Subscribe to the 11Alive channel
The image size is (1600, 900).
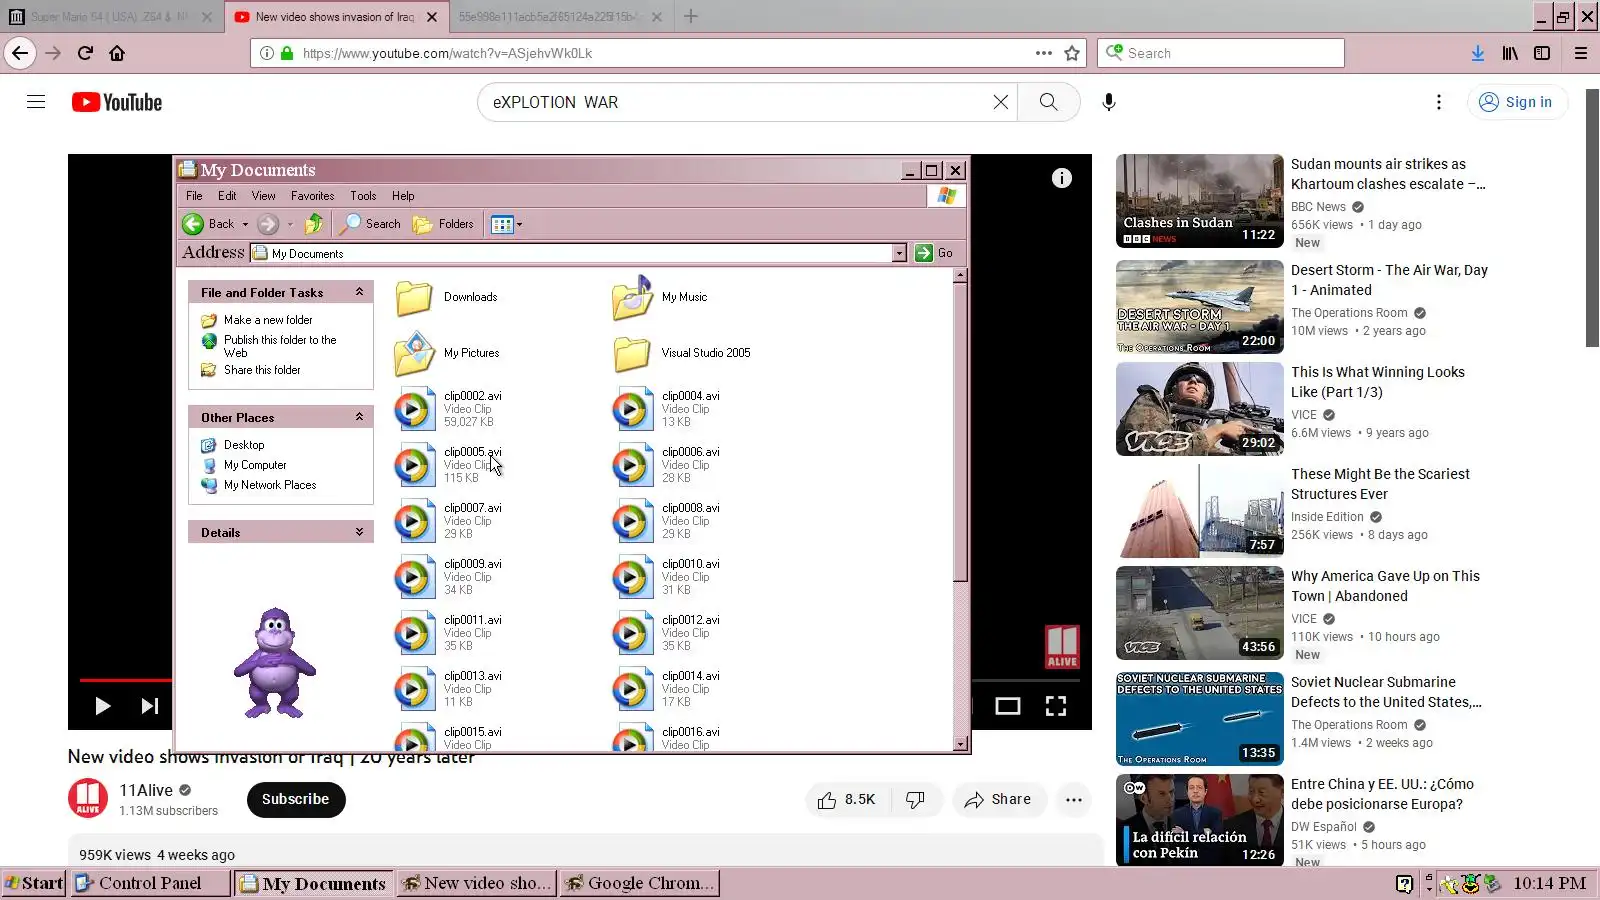(x=296, y=799)
